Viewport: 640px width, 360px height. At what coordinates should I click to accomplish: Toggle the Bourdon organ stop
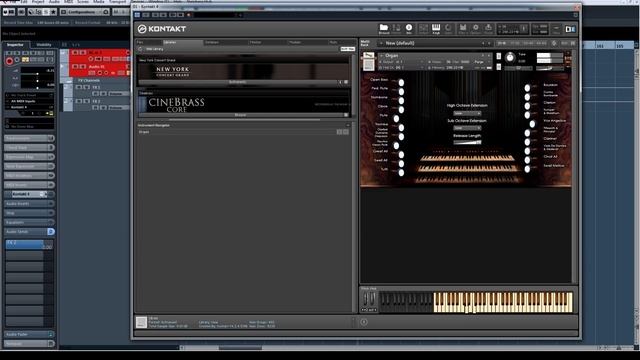click(x=527, y=88)
